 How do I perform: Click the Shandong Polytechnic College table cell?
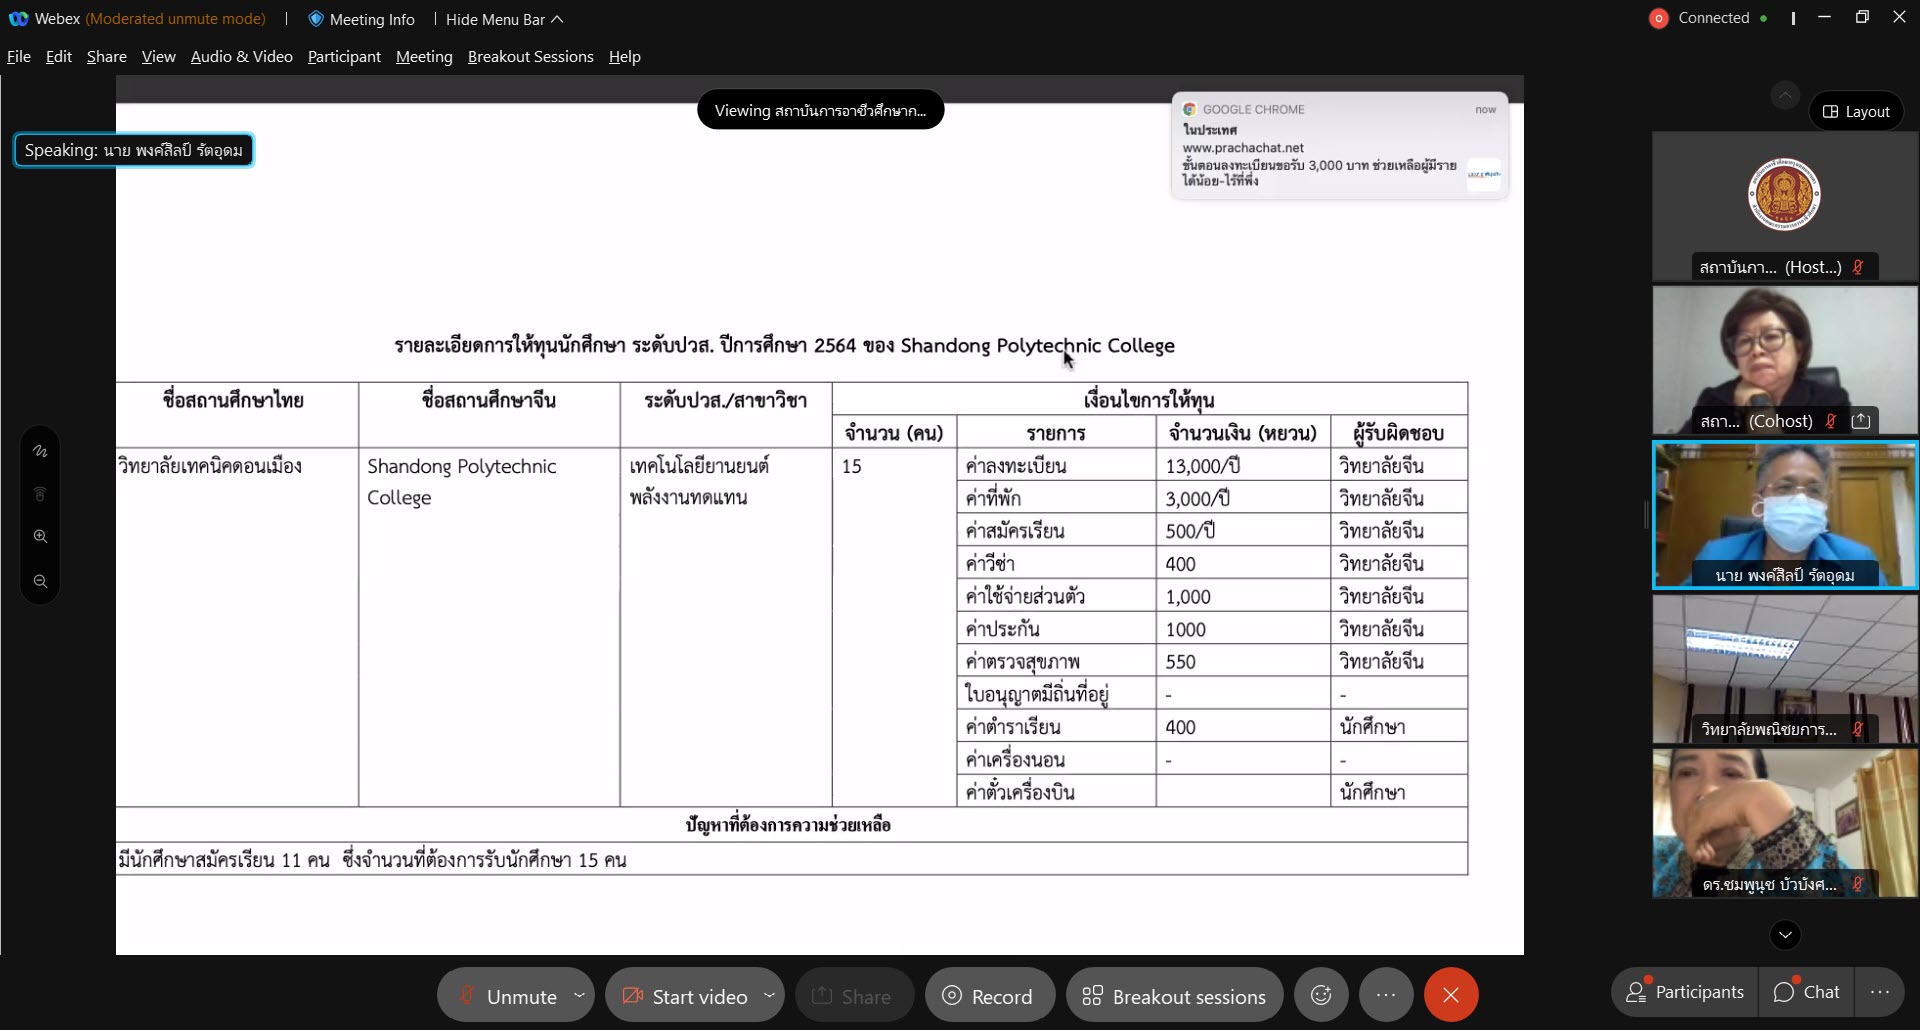[489, 627]
